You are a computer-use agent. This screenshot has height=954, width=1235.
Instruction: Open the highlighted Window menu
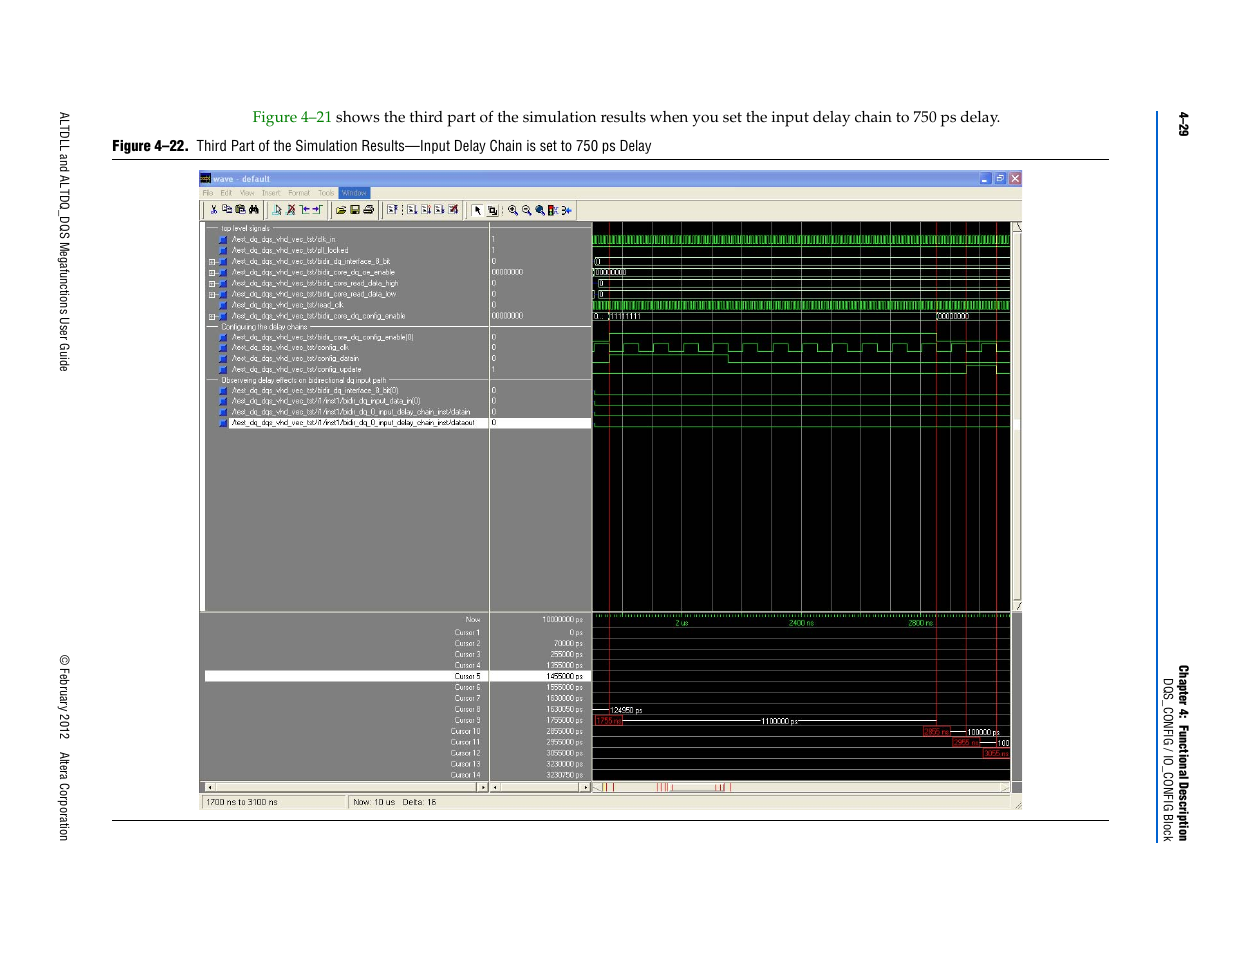click(354, 193)
